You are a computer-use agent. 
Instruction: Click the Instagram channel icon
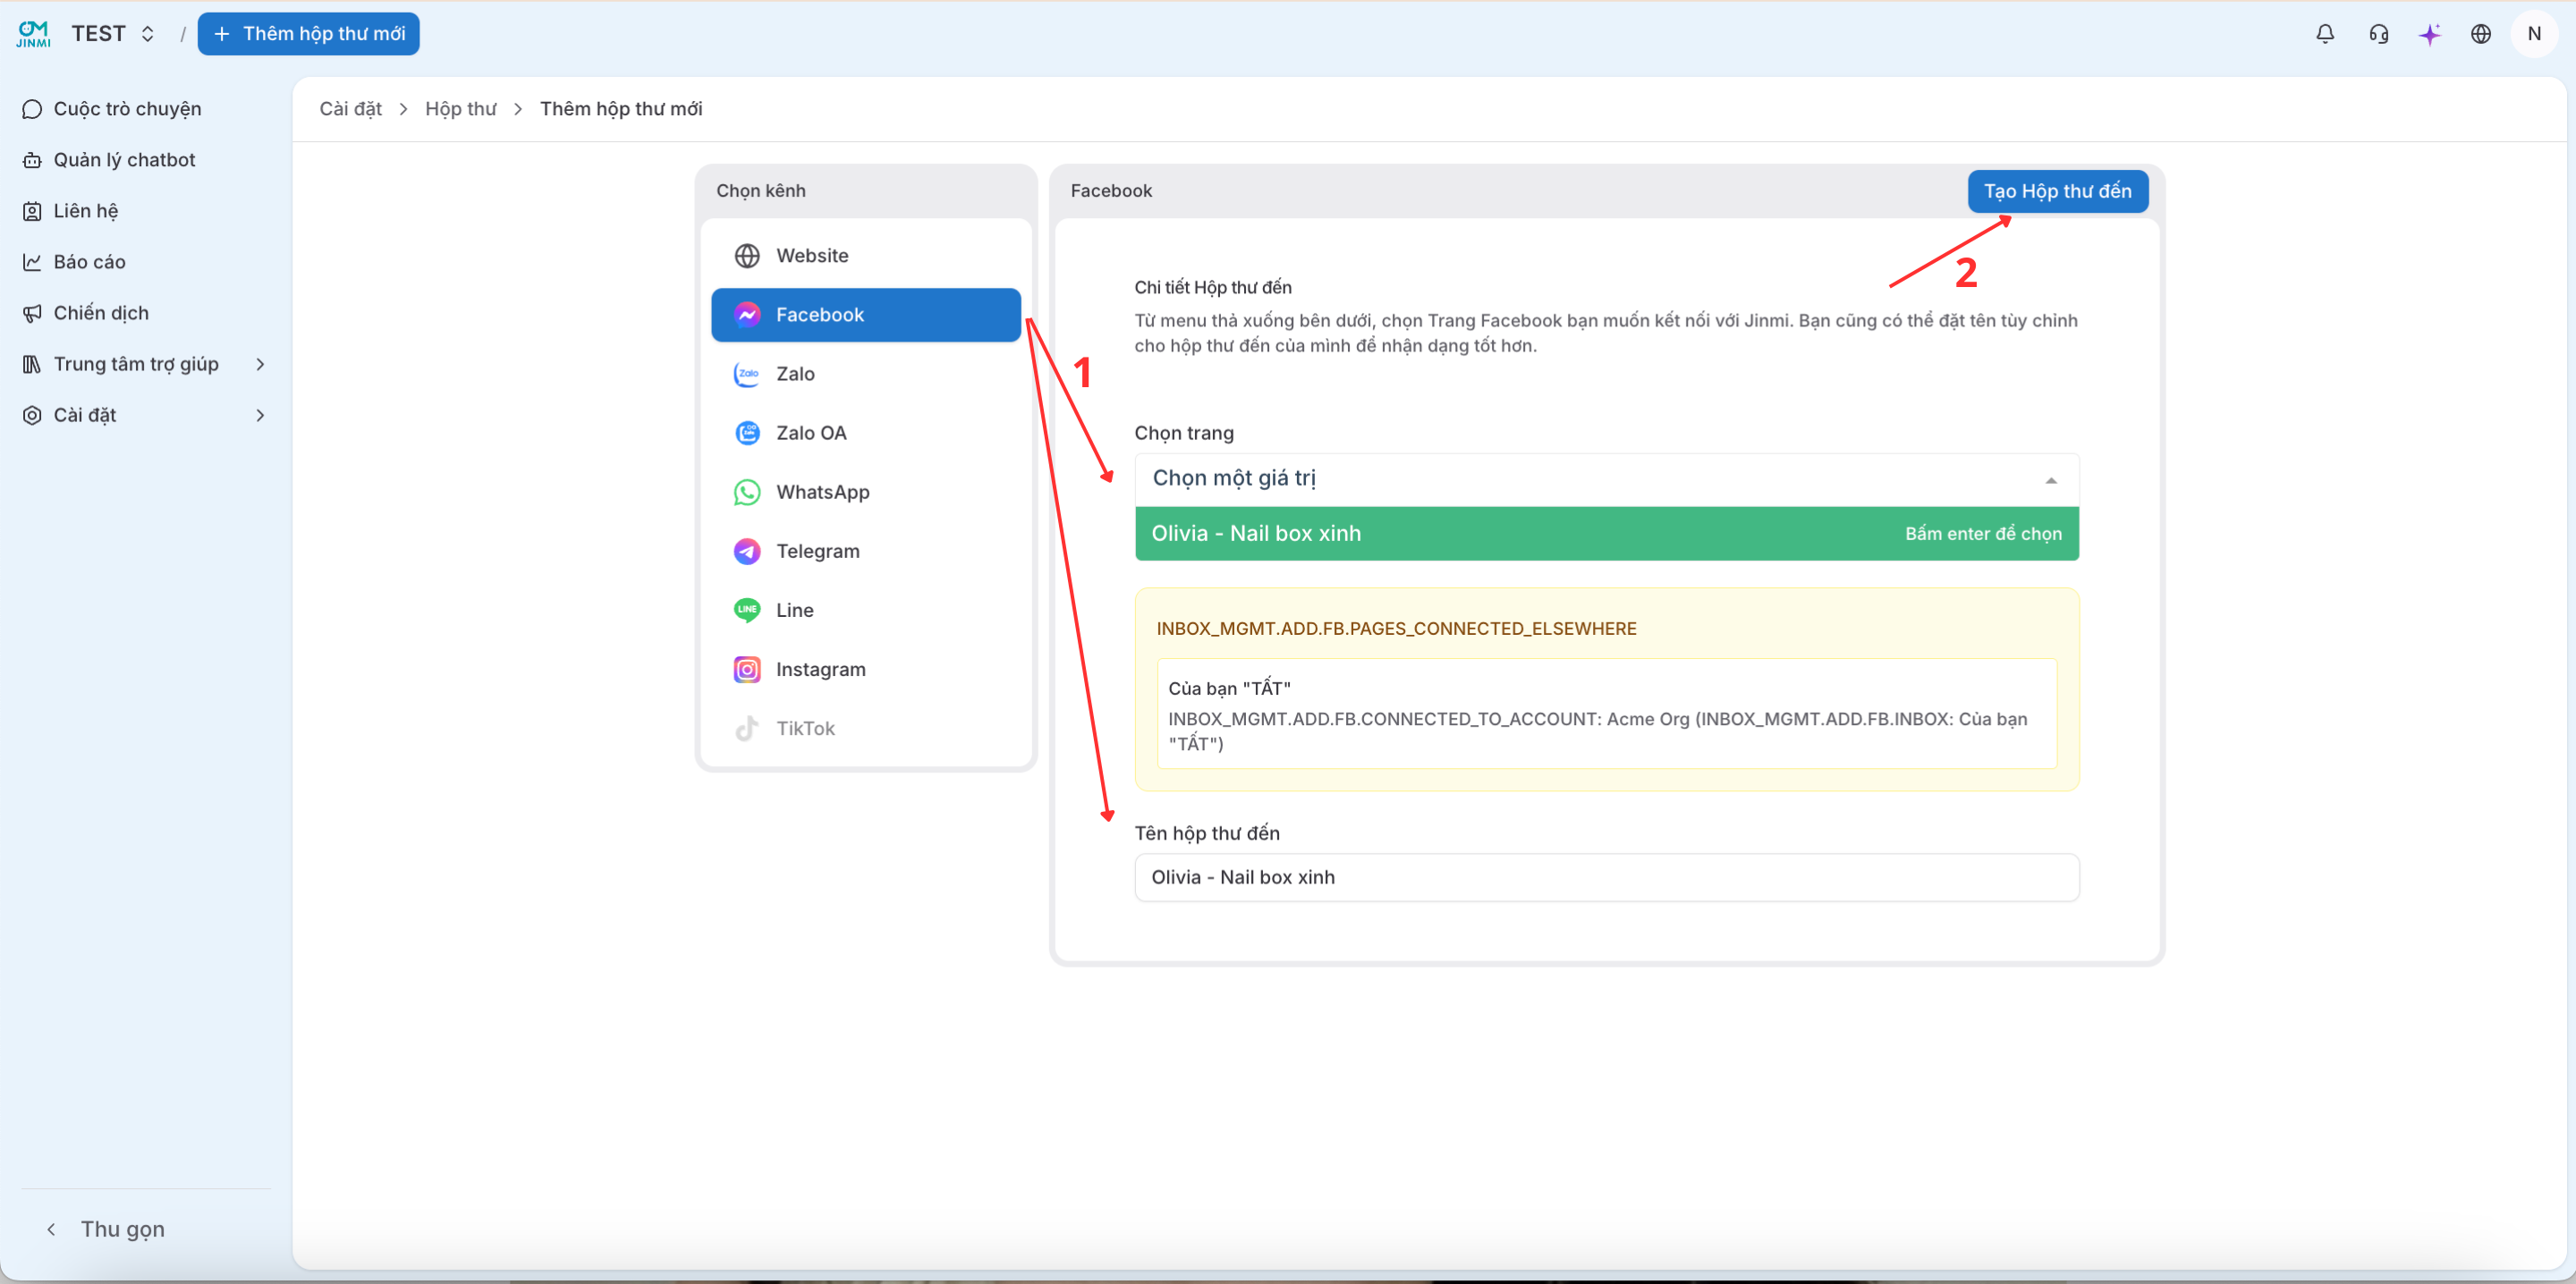pos(747,669)
